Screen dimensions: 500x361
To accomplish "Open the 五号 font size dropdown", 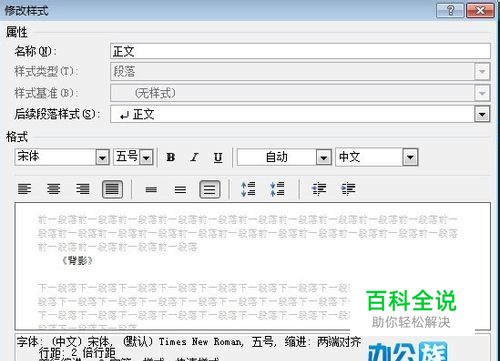I will (146, 157).
